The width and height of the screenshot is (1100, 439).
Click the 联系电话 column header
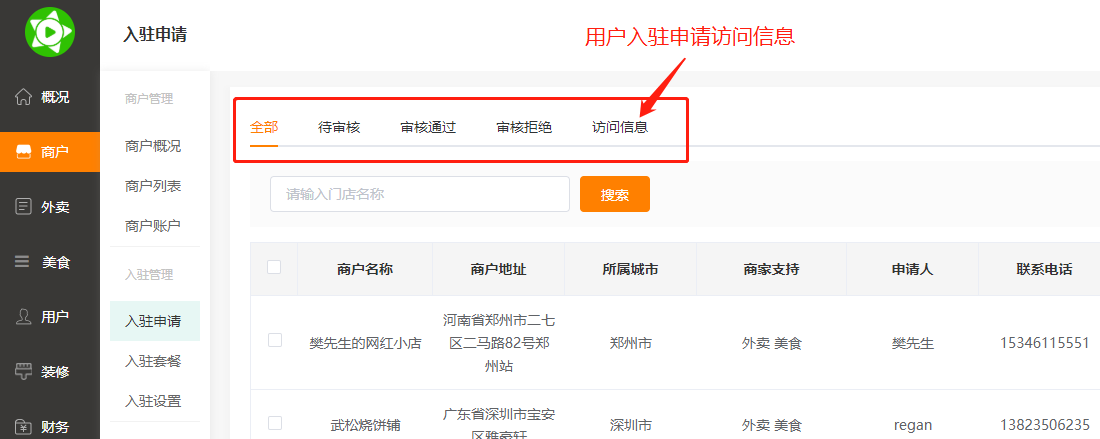click(x=1045, y=269)
